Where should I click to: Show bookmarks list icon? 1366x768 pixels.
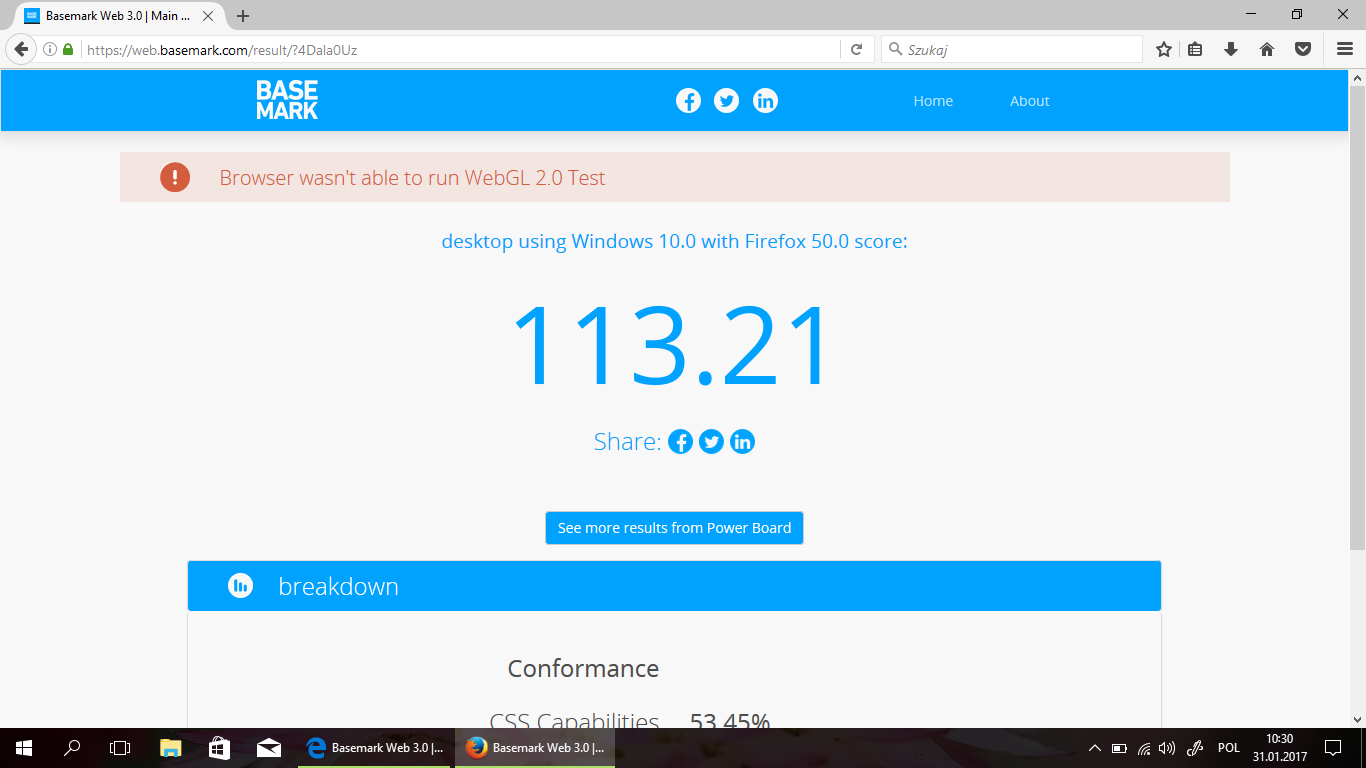click(x=1195, y=49)
